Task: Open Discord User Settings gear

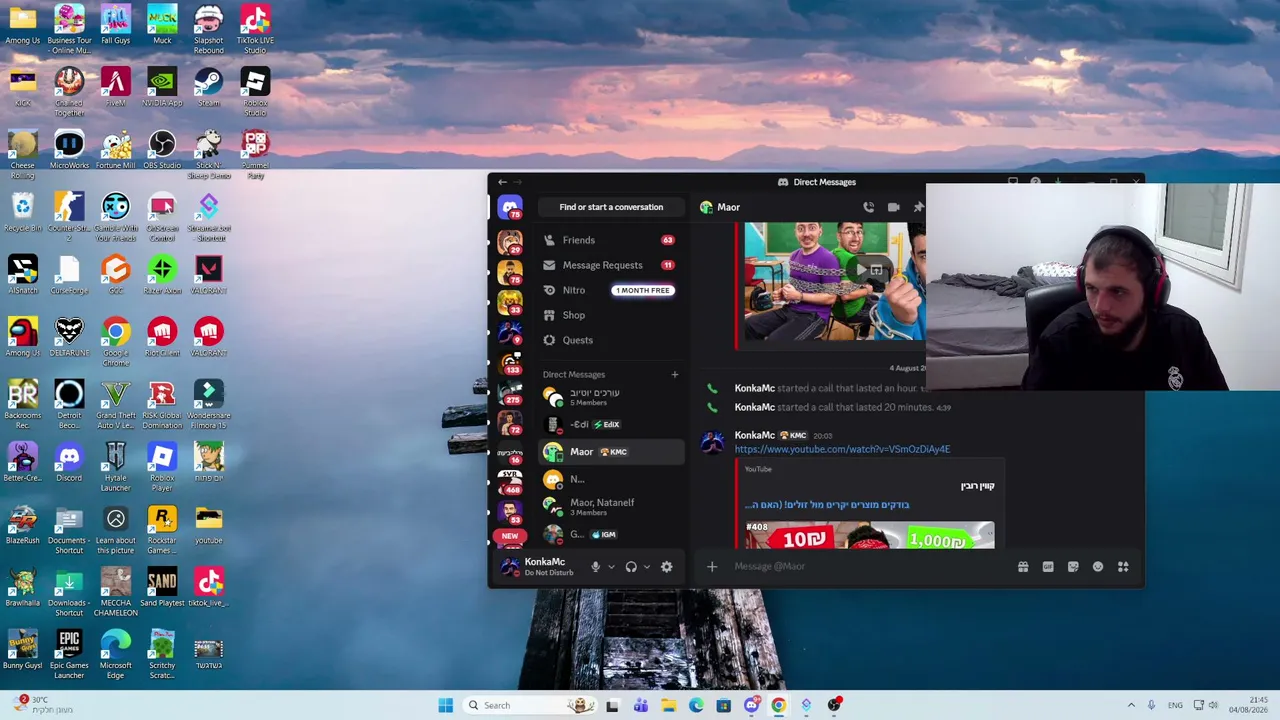Action: 667,567
